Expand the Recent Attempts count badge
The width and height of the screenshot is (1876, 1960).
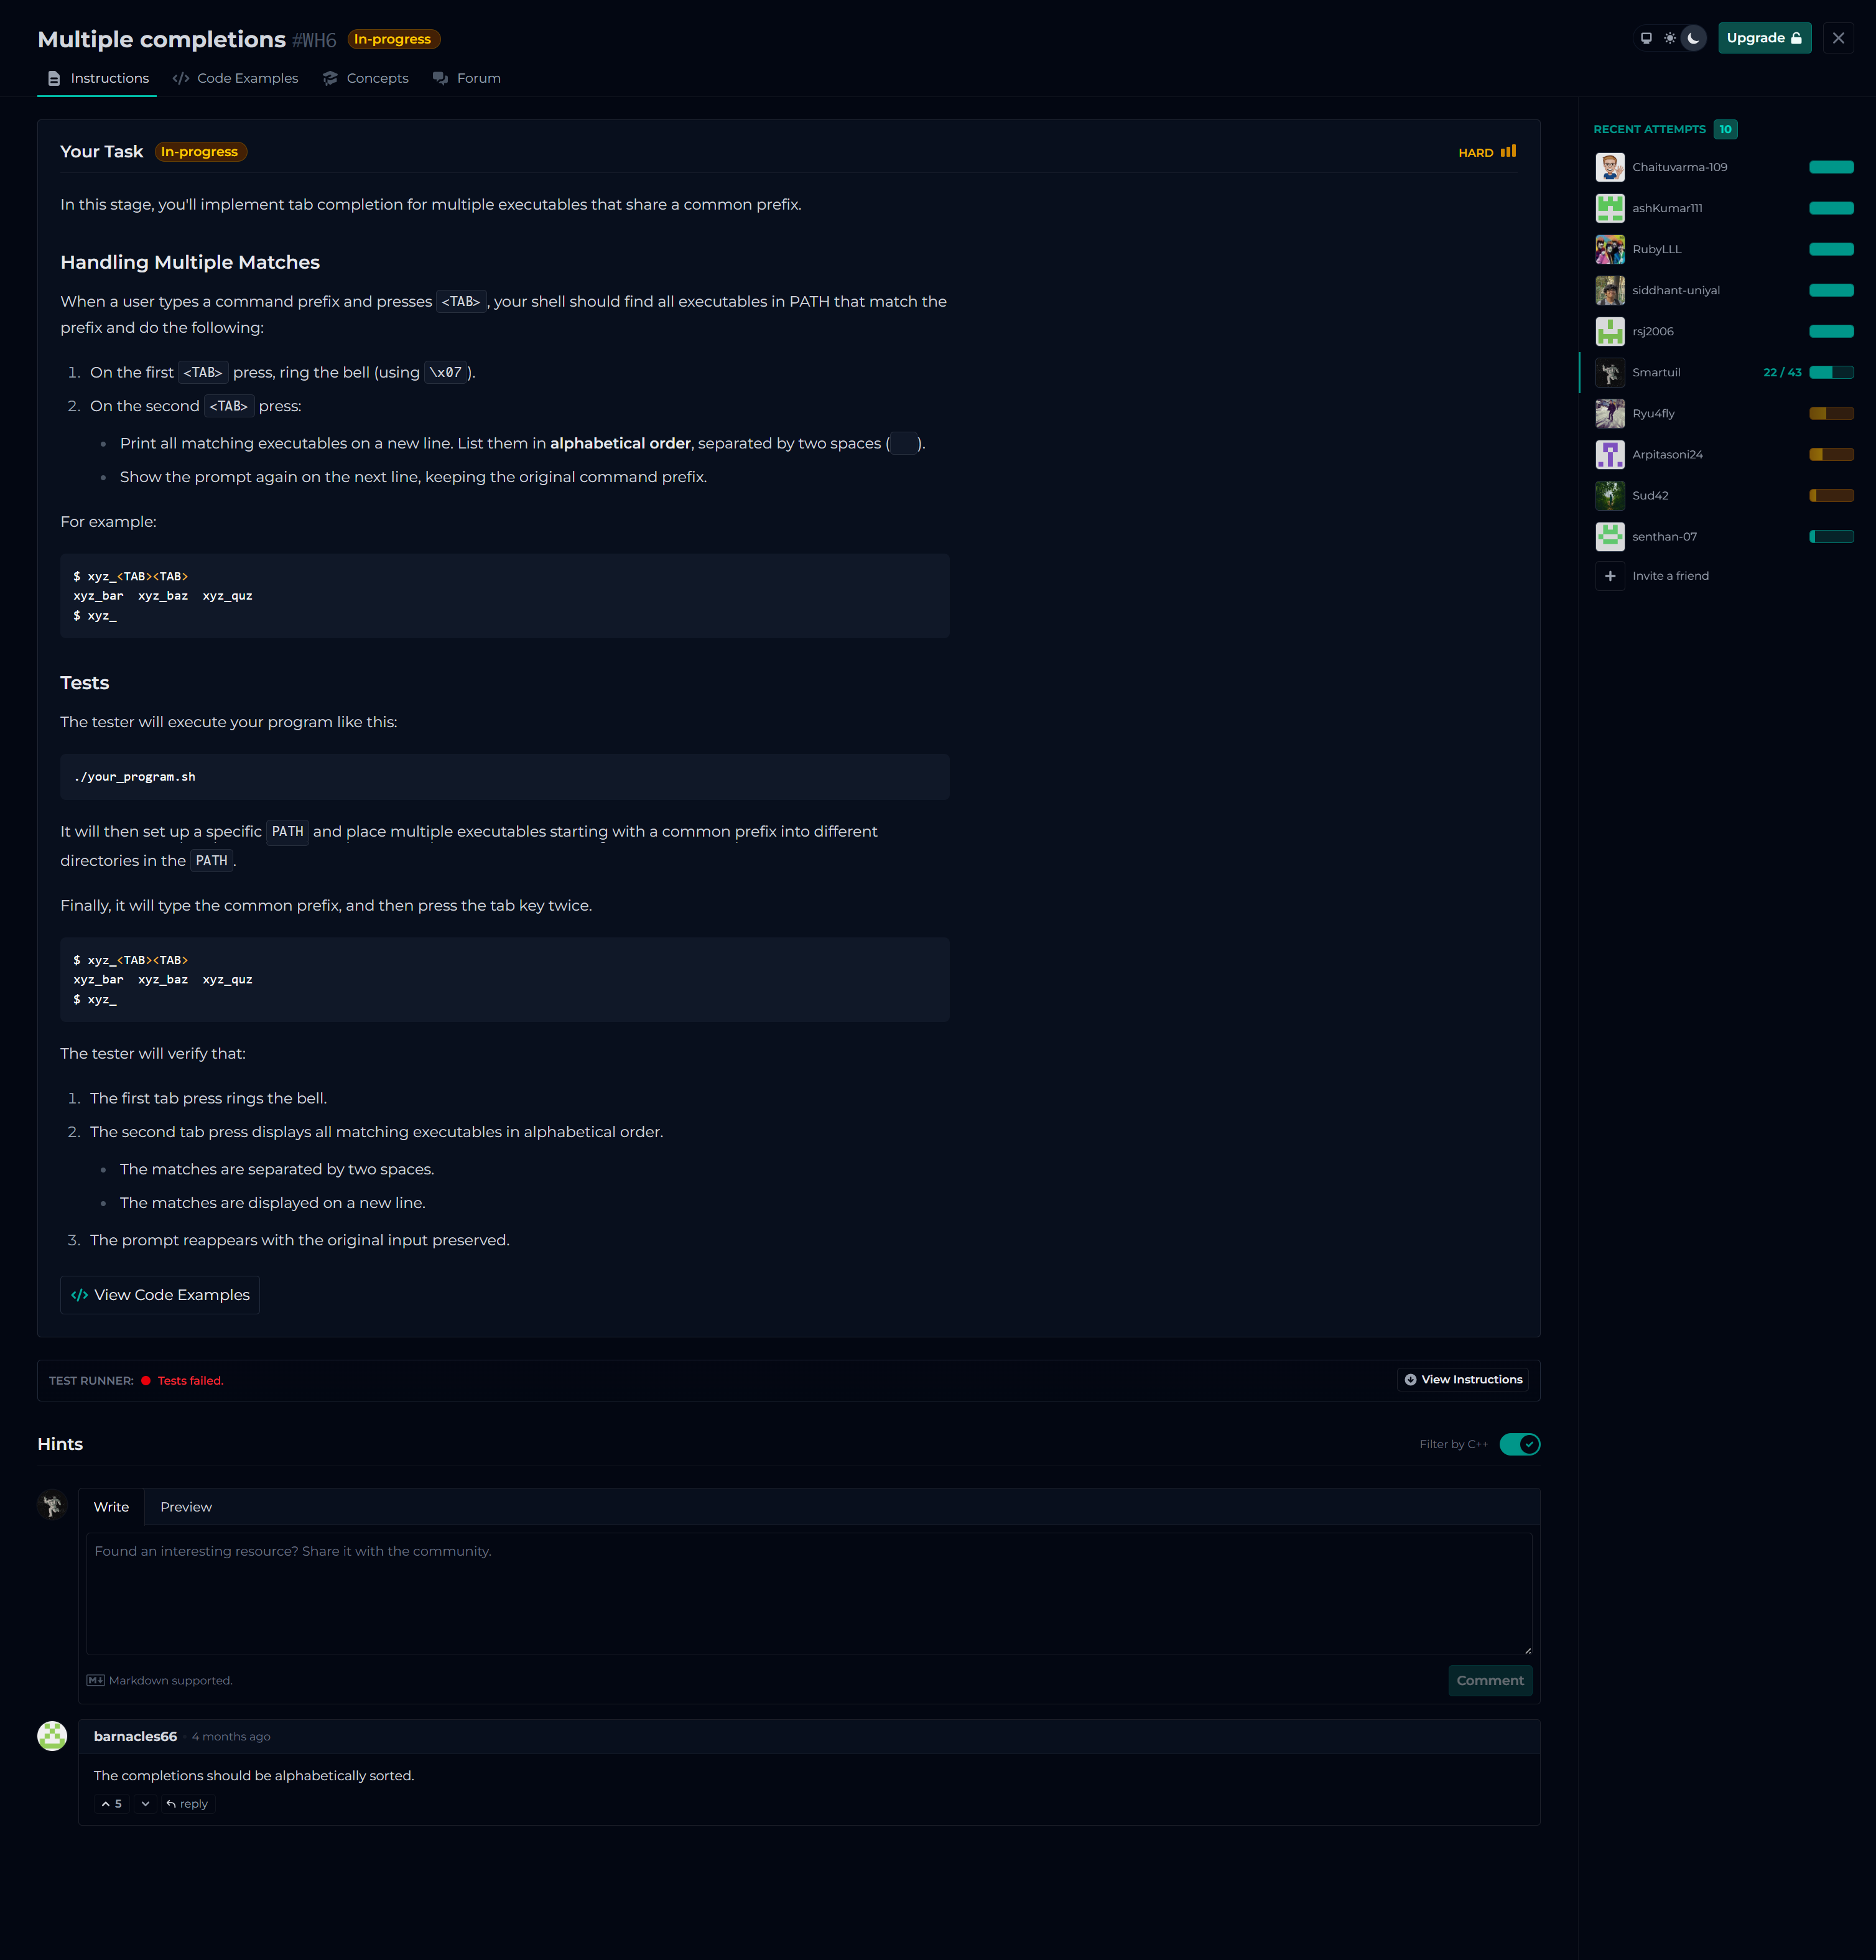[x=1725, y=129]
